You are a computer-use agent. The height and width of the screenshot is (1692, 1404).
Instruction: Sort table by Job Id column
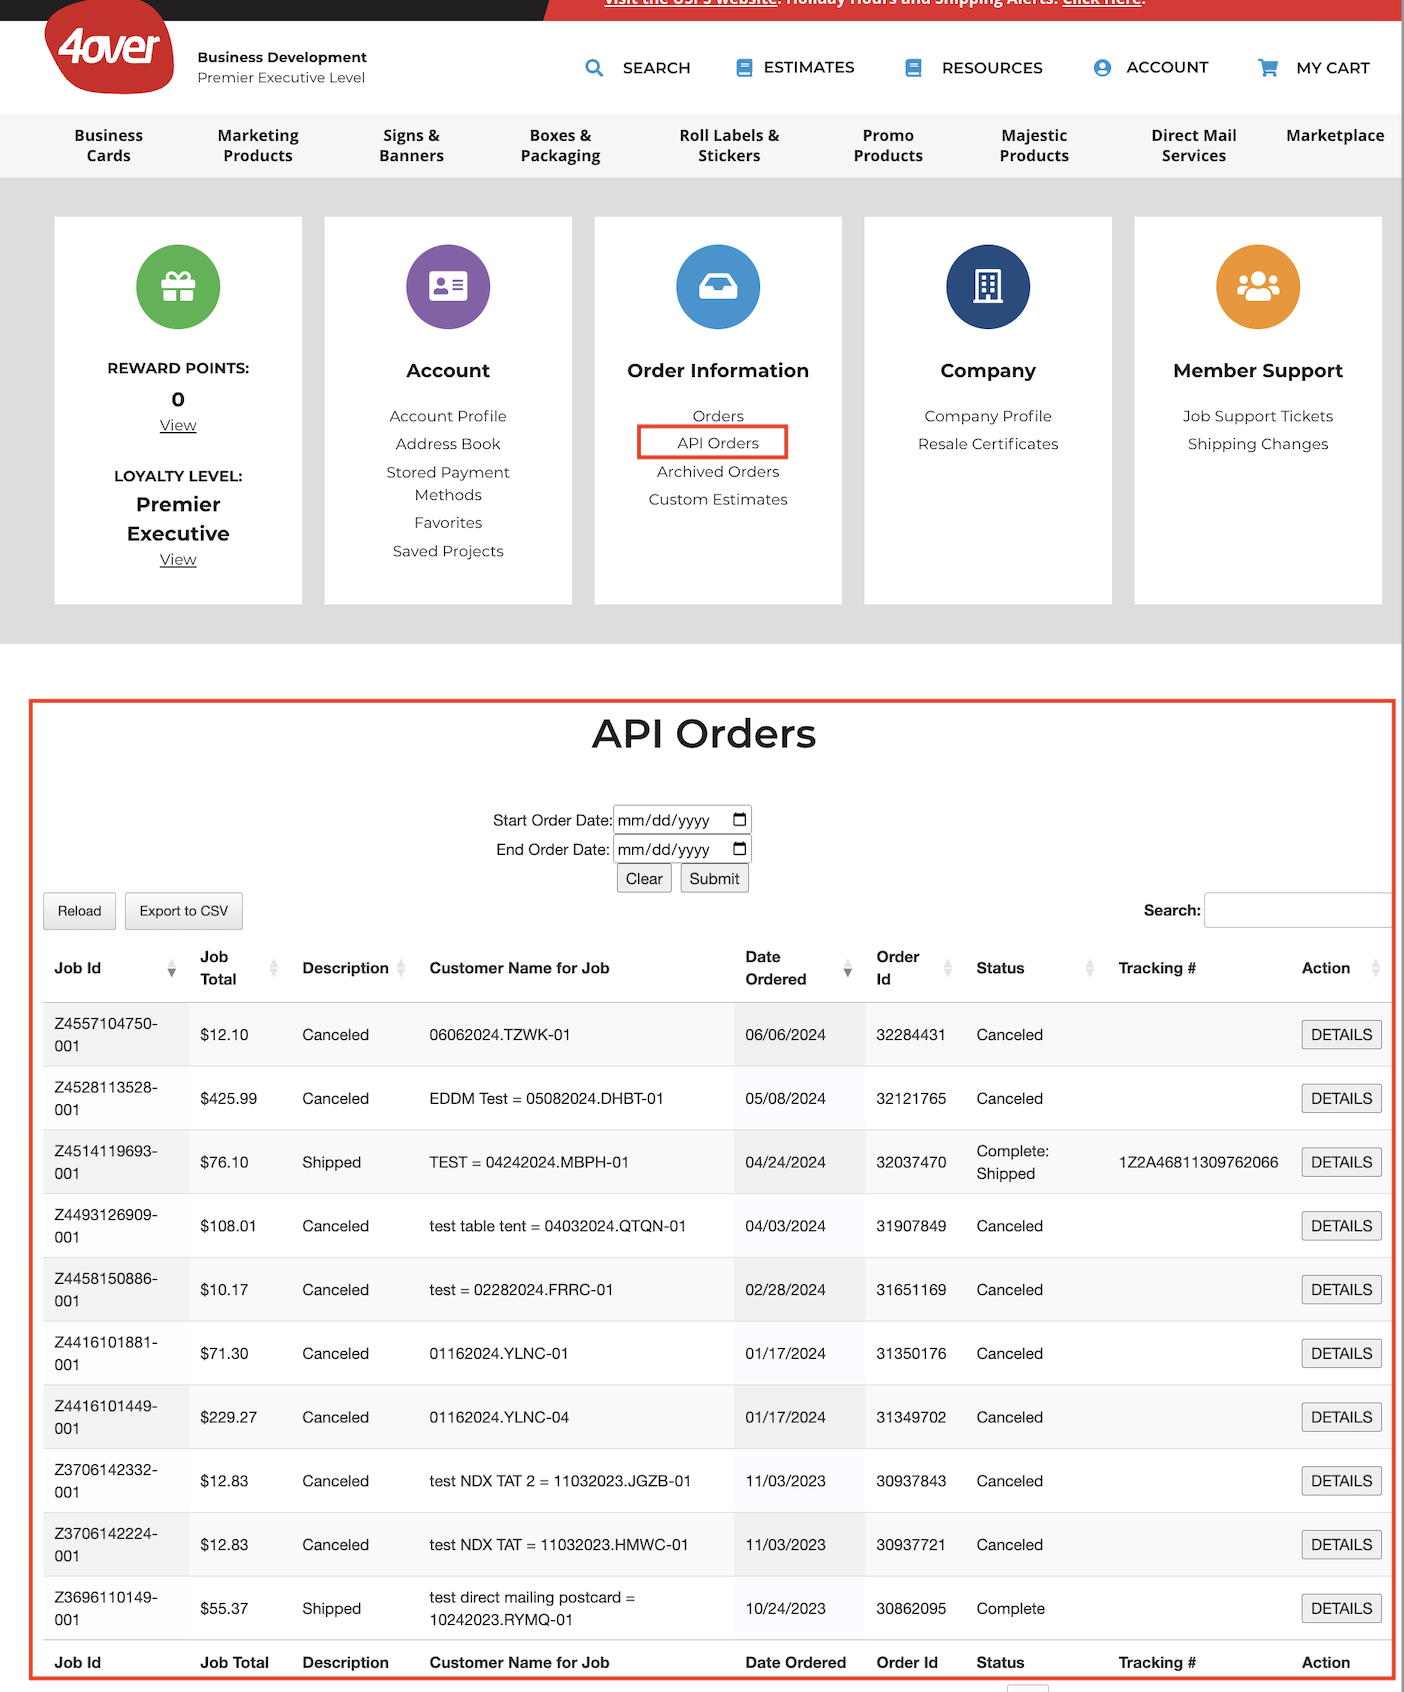pos(115,968)
